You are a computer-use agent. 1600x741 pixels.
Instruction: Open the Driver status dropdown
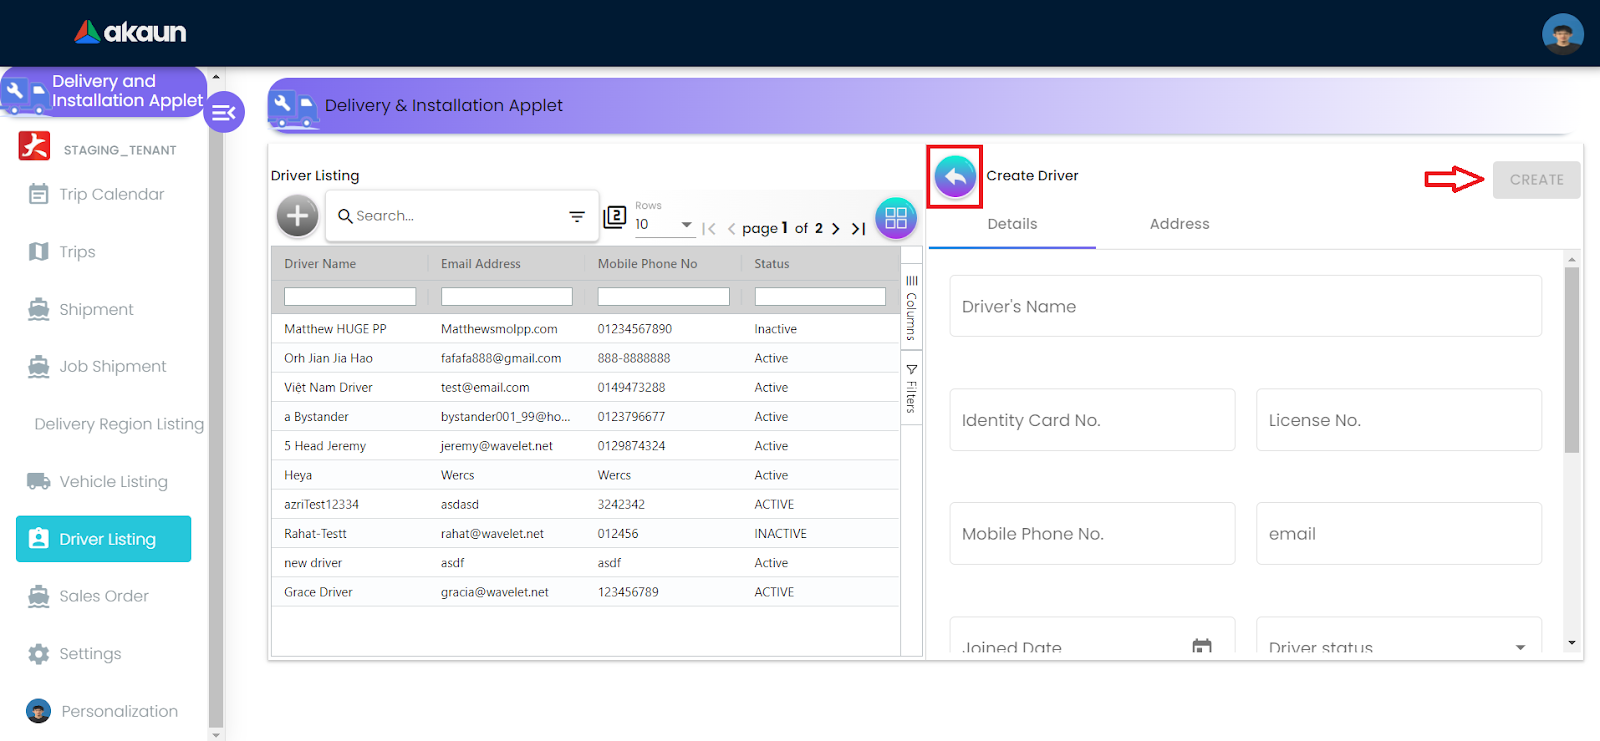pos(1520,647)
